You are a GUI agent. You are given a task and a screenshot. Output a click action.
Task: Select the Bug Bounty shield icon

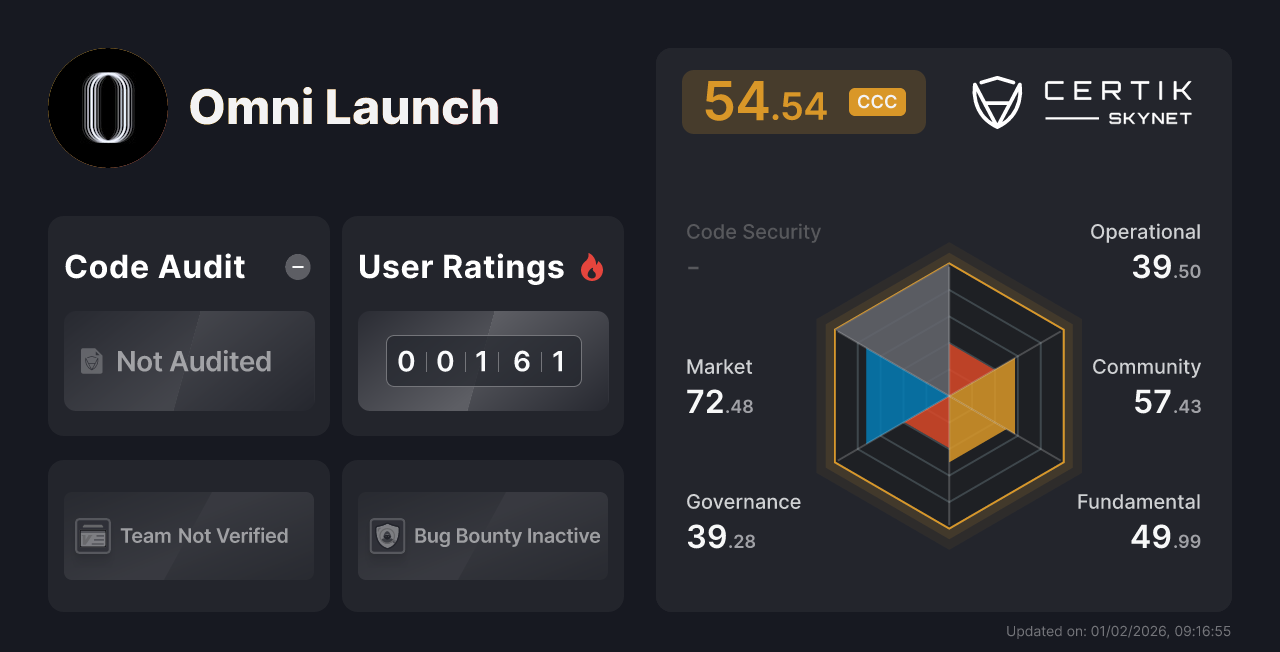coord(389,536)
